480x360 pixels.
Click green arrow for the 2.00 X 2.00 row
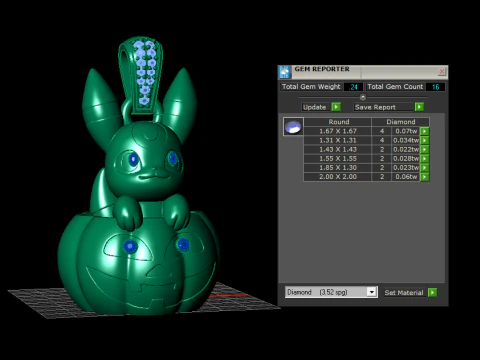424,177
